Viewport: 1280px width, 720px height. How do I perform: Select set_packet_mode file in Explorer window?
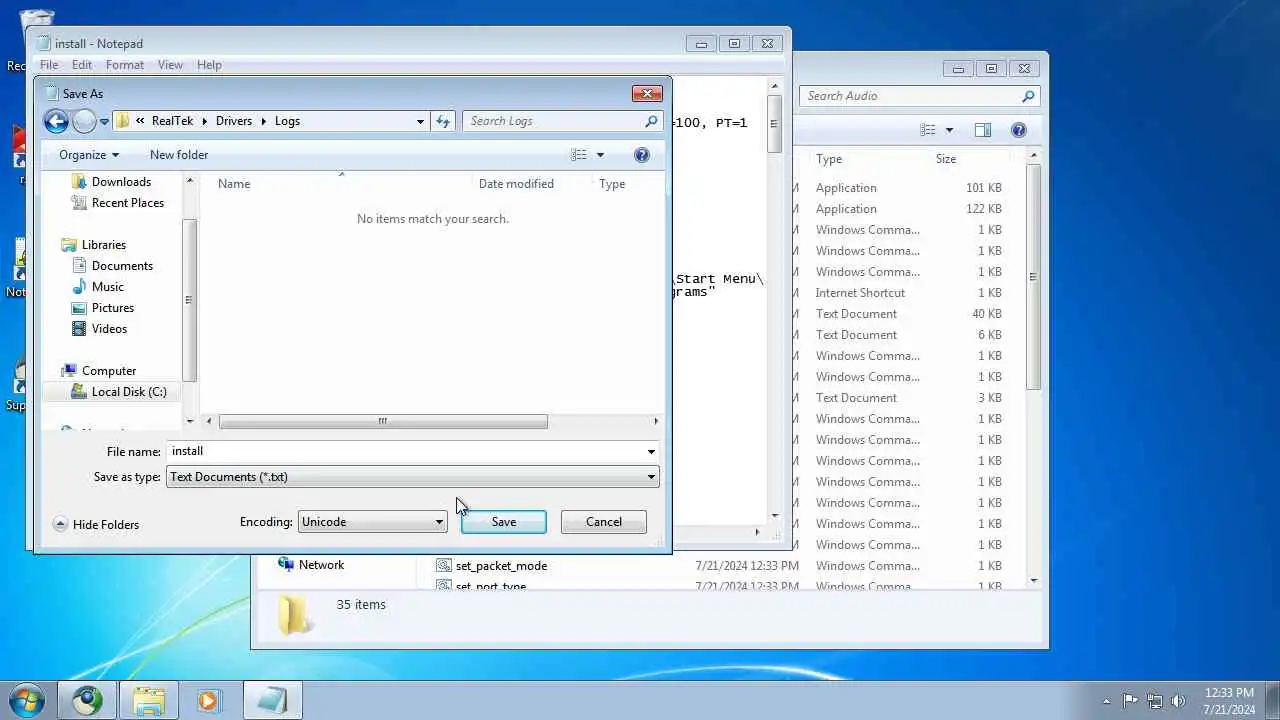click(x=501, y=566)
